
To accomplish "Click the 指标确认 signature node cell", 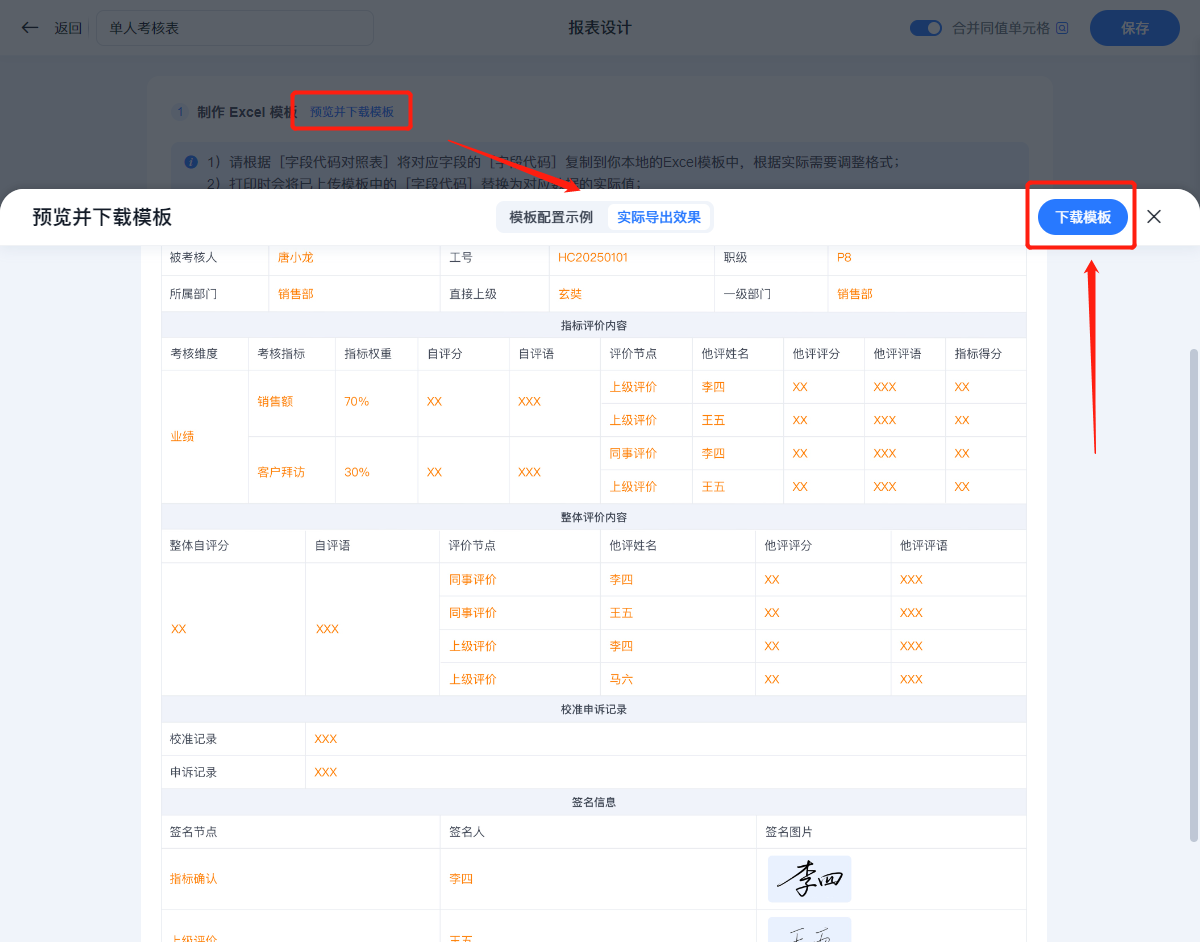I will [x=192, y=879].
